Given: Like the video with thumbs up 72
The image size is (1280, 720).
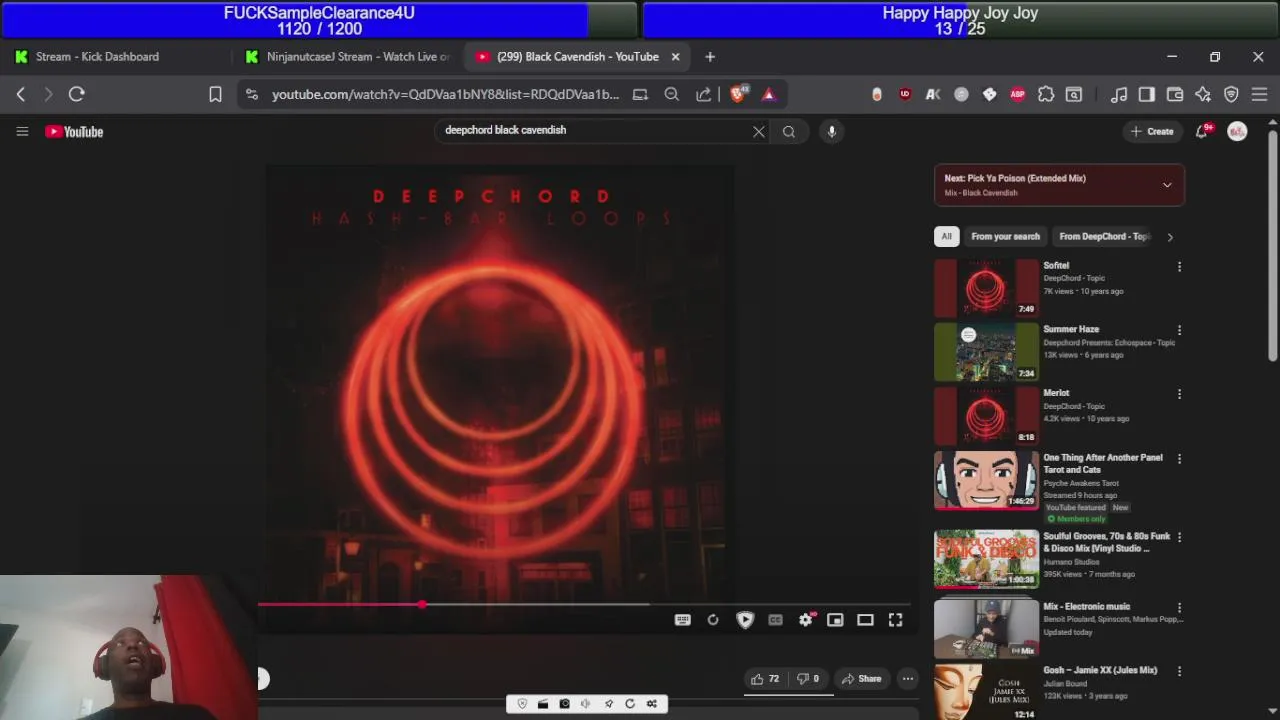Looking at the screenshot, I should (765, 679).
